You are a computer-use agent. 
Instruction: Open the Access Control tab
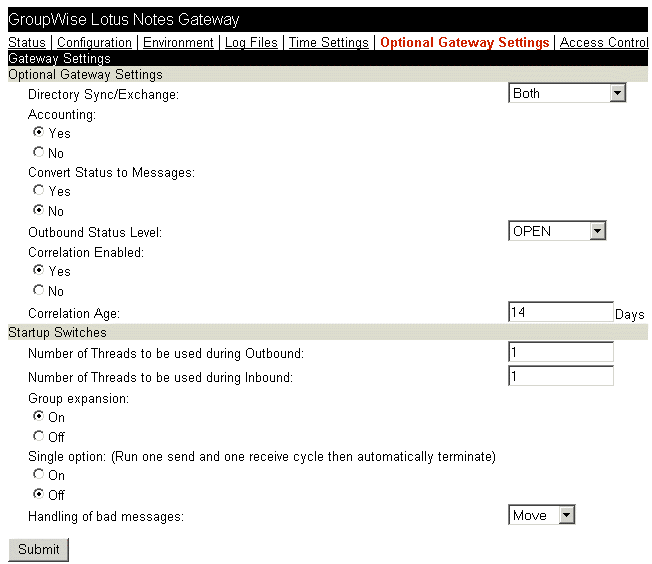click(604, 42)
